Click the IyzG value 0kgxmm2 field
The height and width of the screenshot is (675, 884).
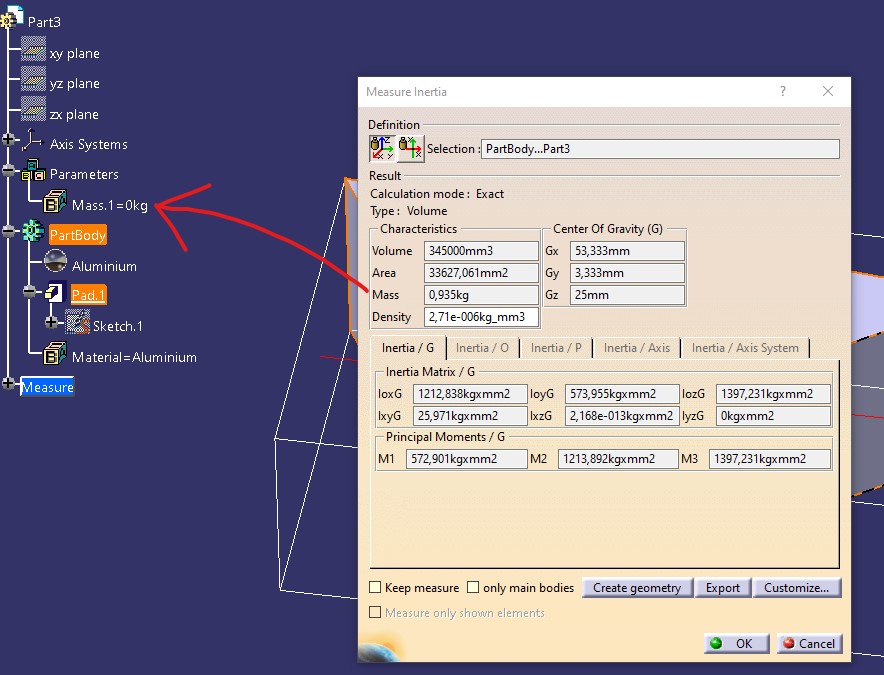click(773, 416)
